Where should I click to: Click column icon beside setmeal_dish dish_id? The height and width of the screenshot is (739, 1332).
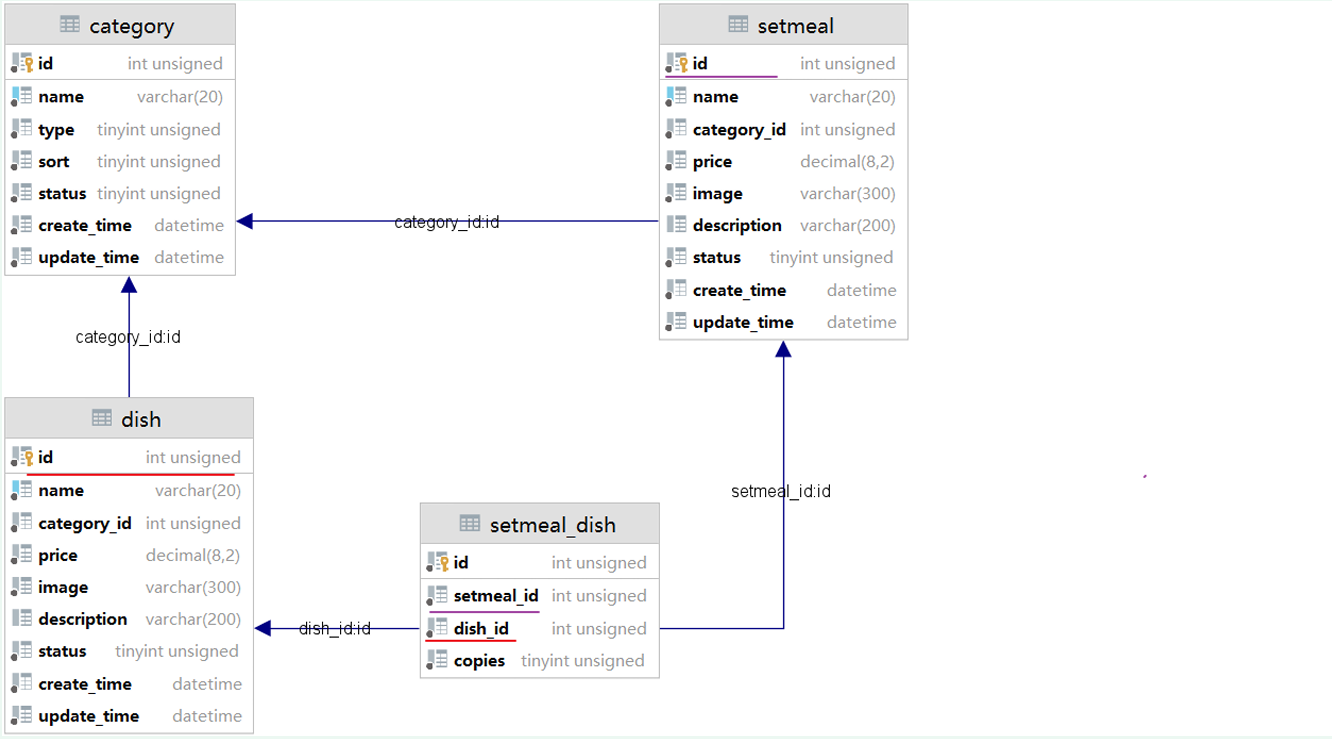[x=437, y=628]
